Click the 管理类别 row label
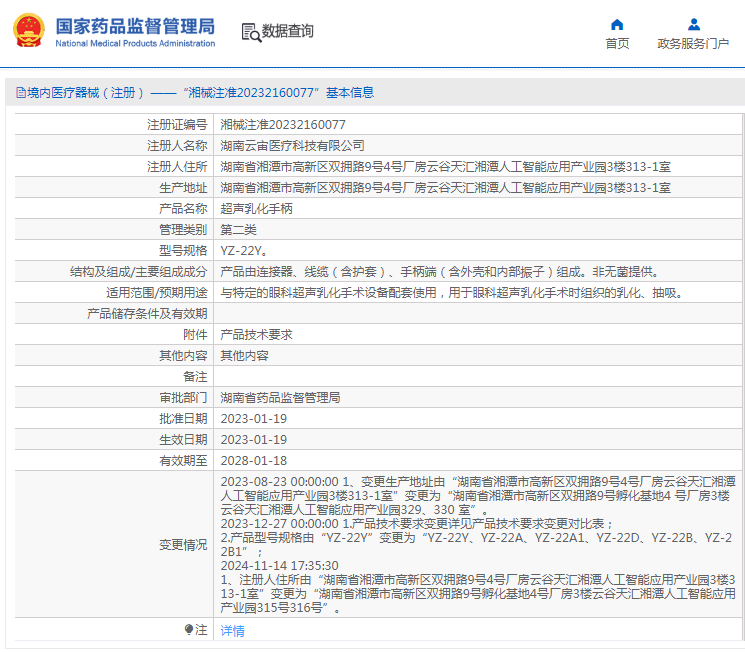Viewport: 745px width, 652px height. click(183, 230)
